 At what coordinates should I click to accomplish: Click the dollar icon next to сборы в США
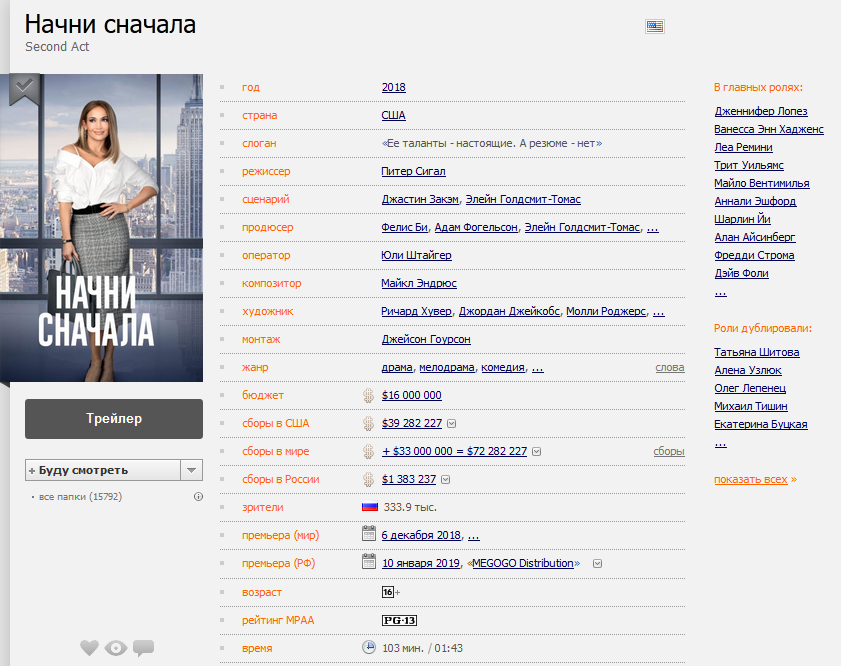tap(368, 423)
